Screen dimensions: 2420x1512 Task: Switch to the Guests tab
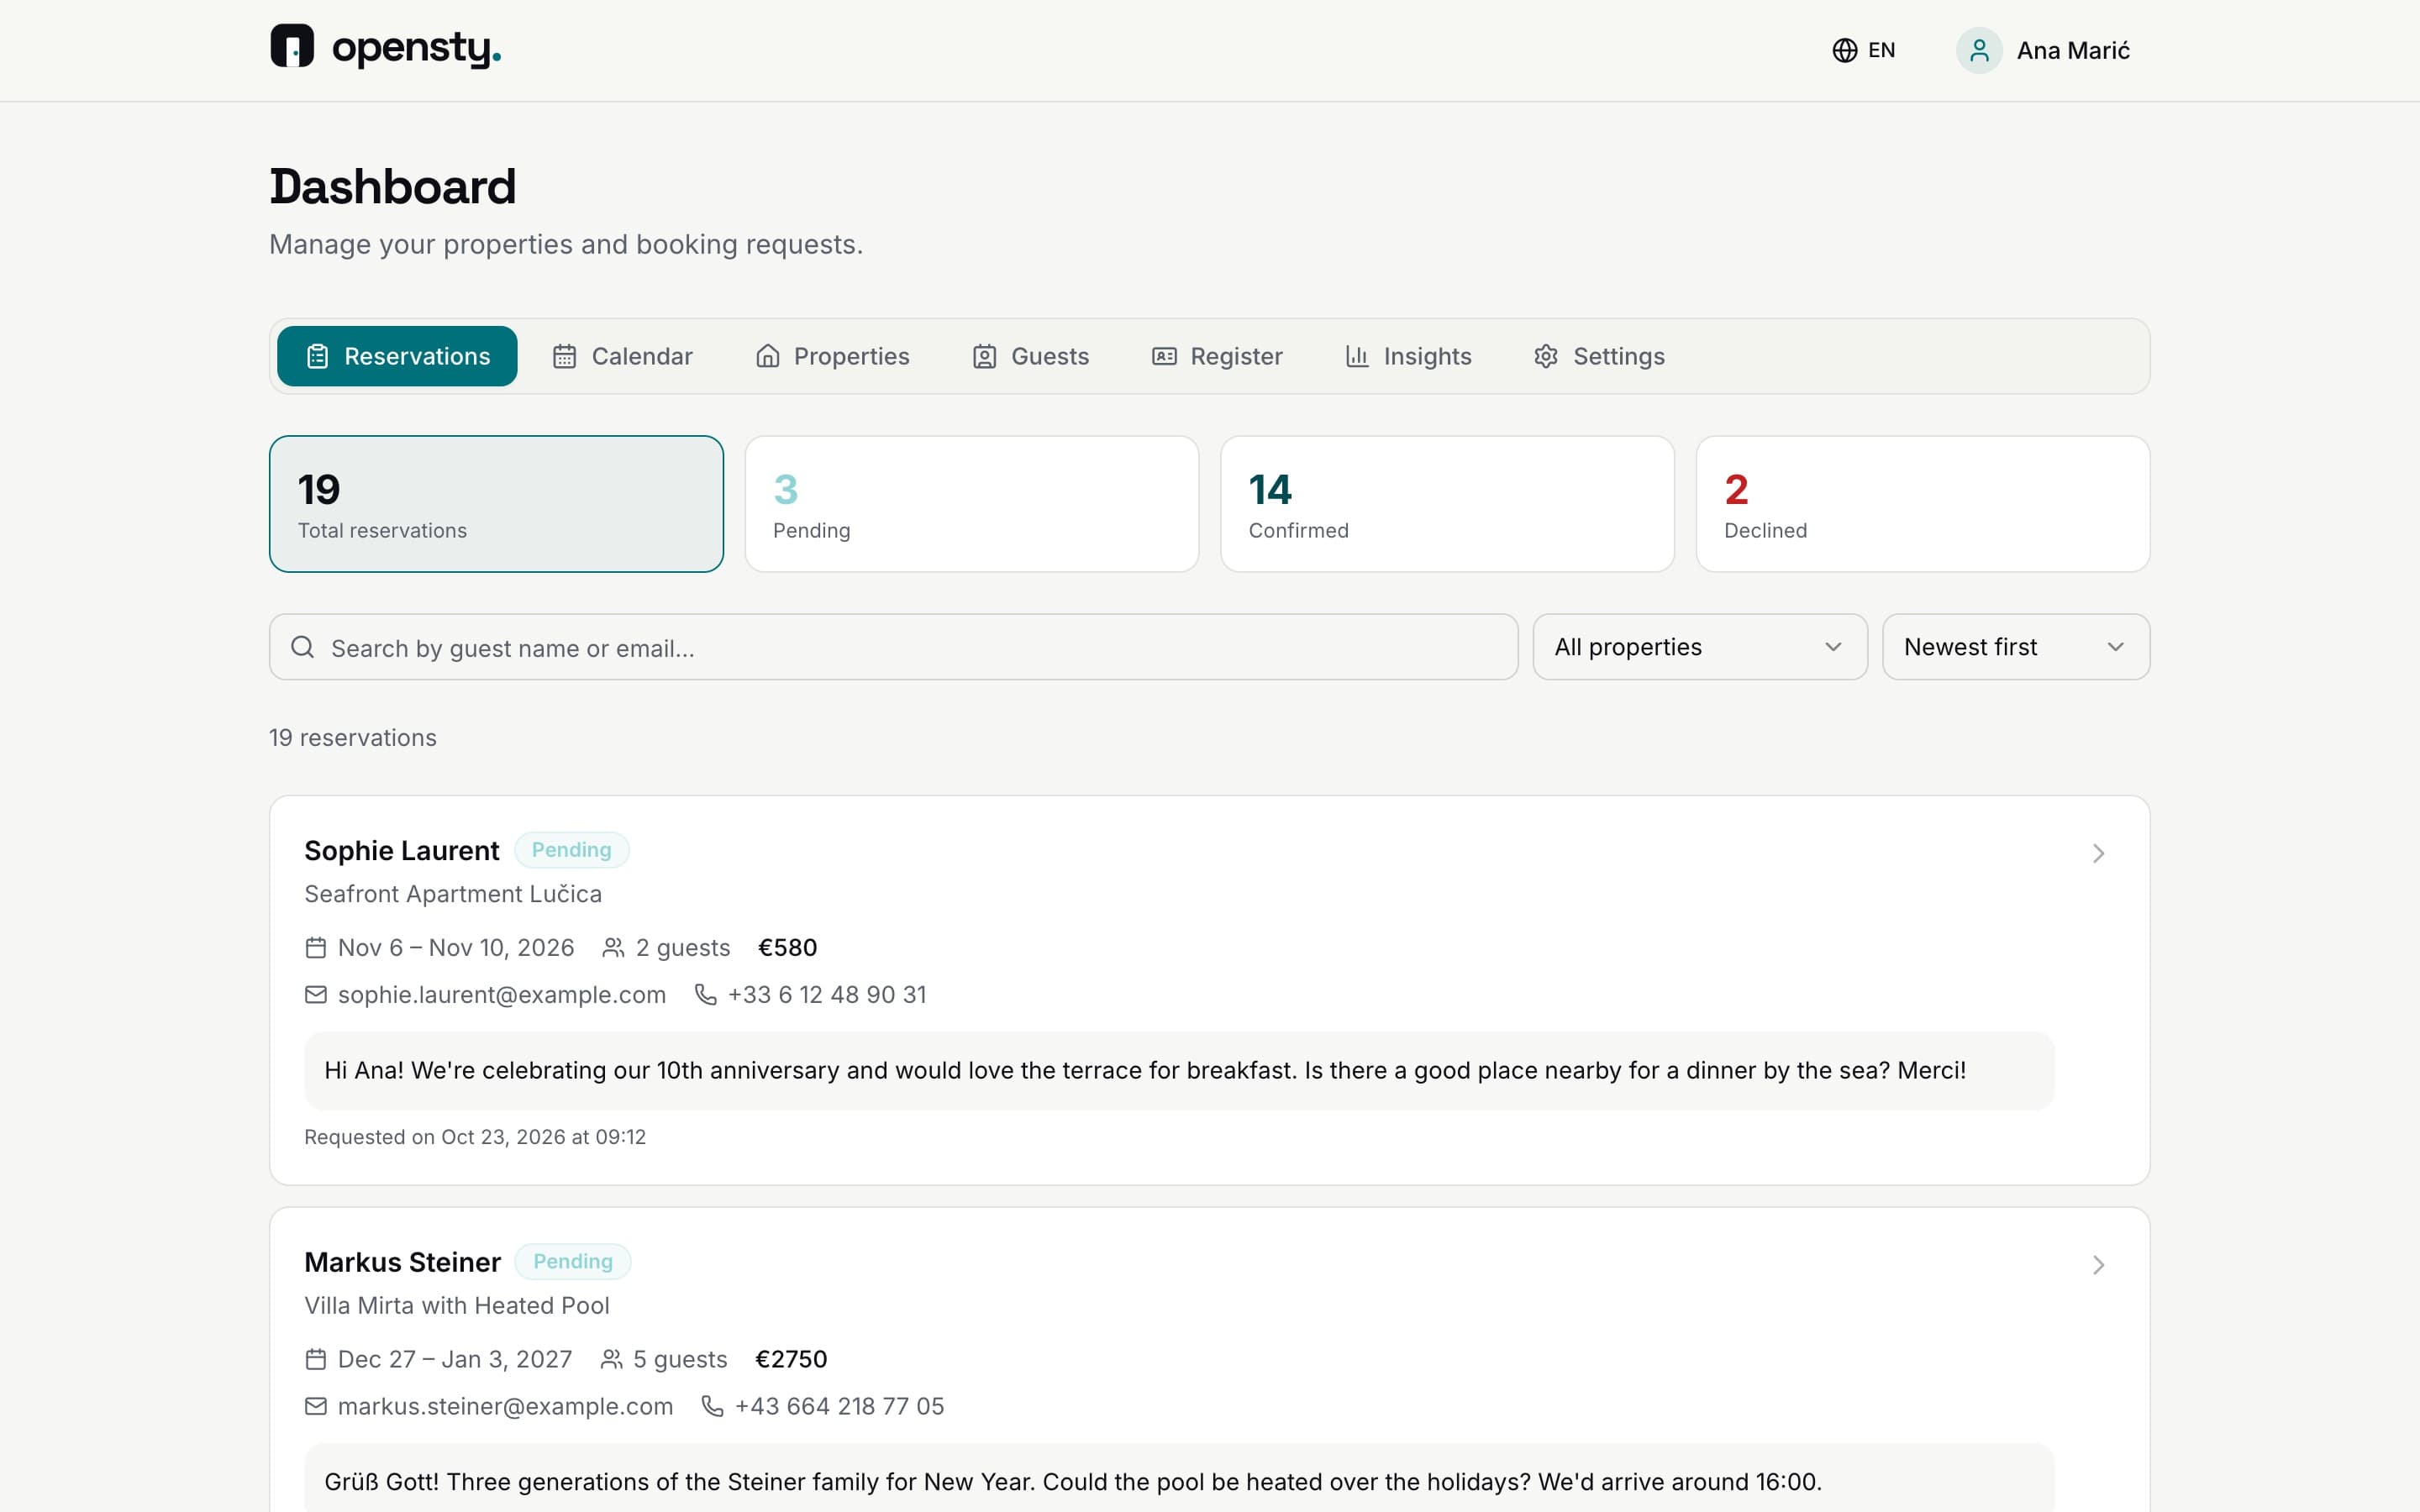click(x=1031, y=356)
